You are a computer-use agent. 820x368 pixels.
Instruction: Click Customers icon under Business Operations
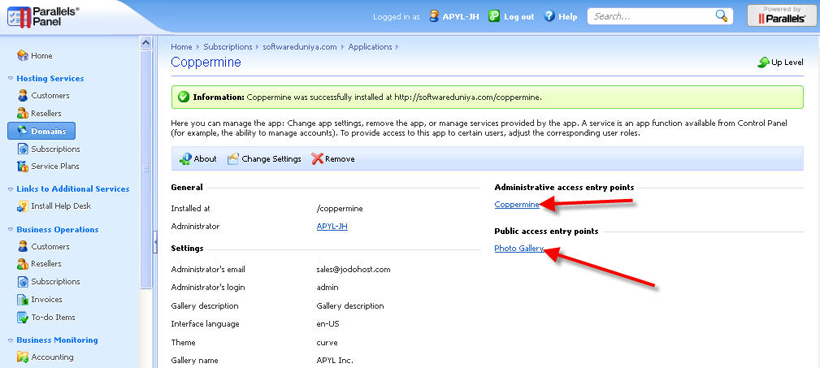(x=22, y=246)
